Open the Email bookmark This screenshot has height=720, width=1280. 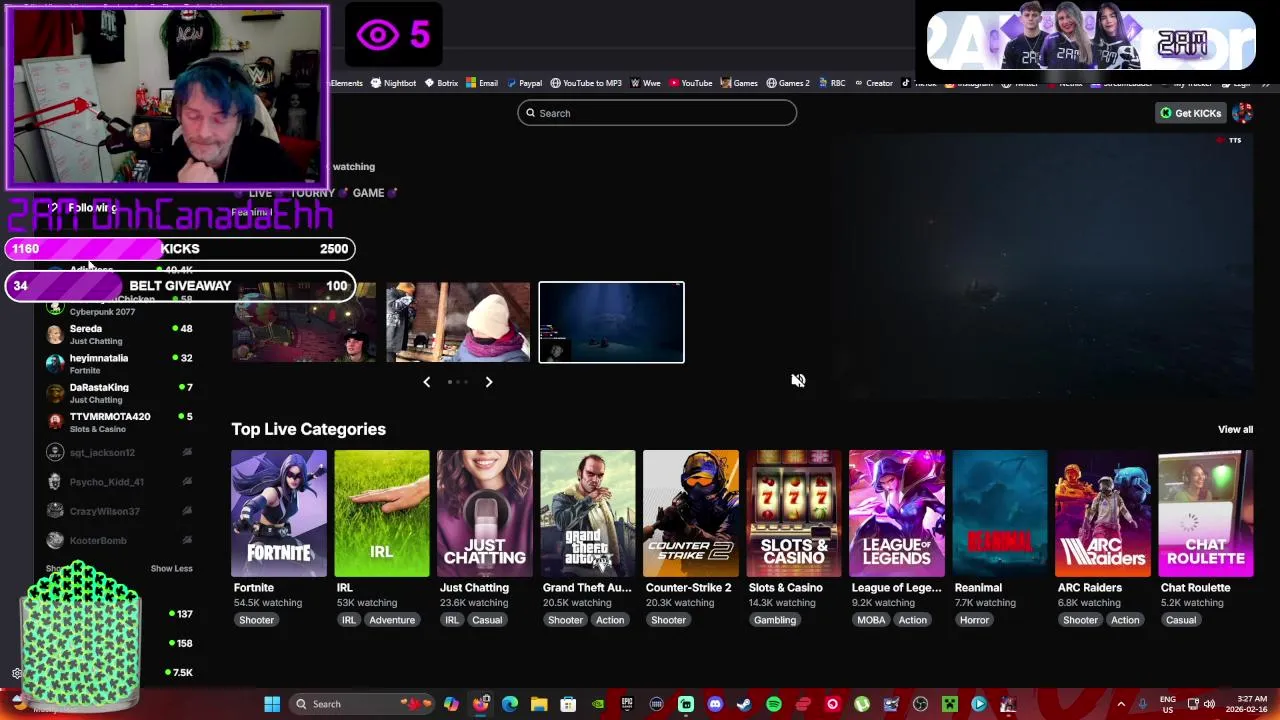coord(482,83)
